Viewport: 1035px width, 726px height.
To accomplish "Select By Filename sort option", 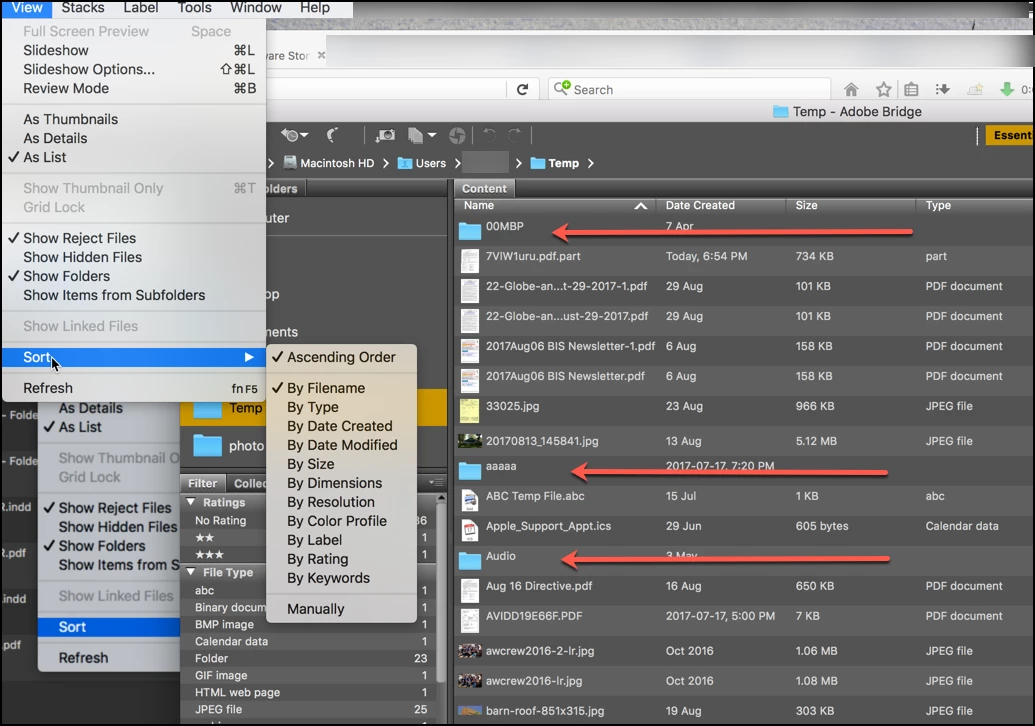I will (x=326, y=388).
